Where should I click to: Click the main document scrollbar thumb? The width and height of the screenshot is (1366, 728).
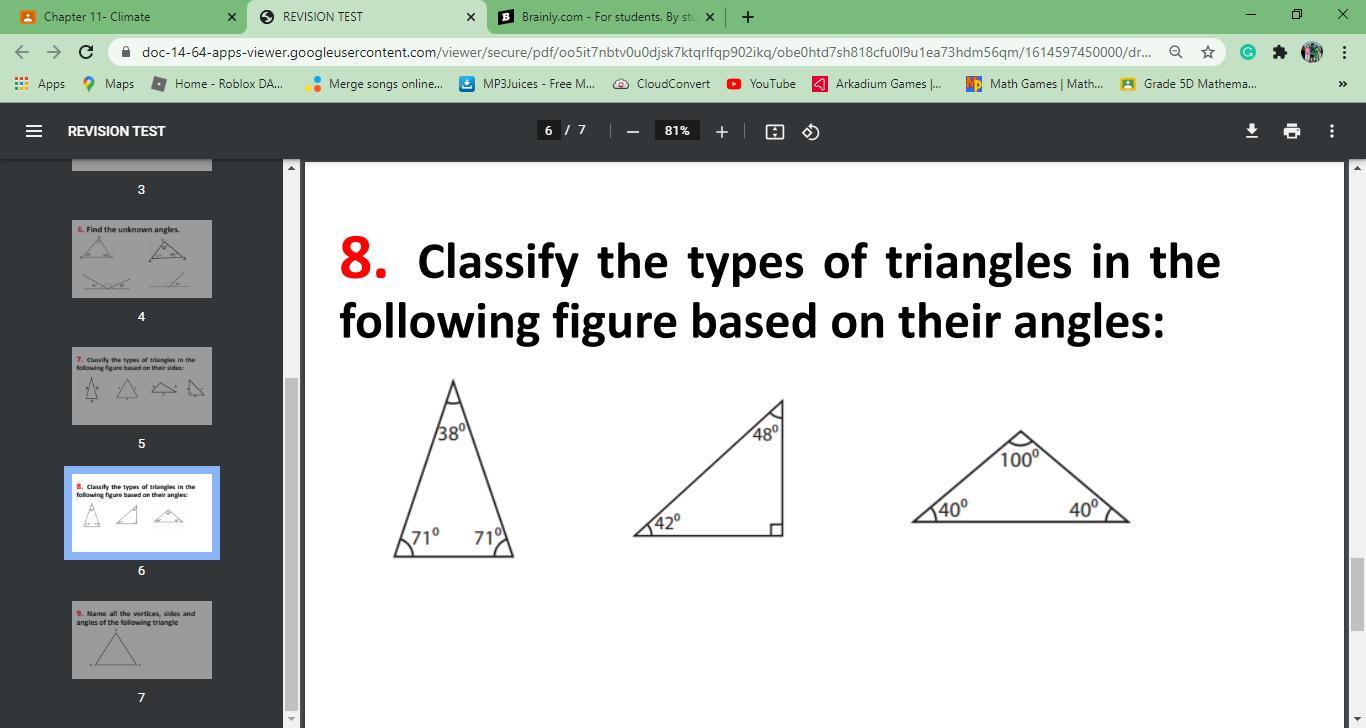coord(1357,594)
